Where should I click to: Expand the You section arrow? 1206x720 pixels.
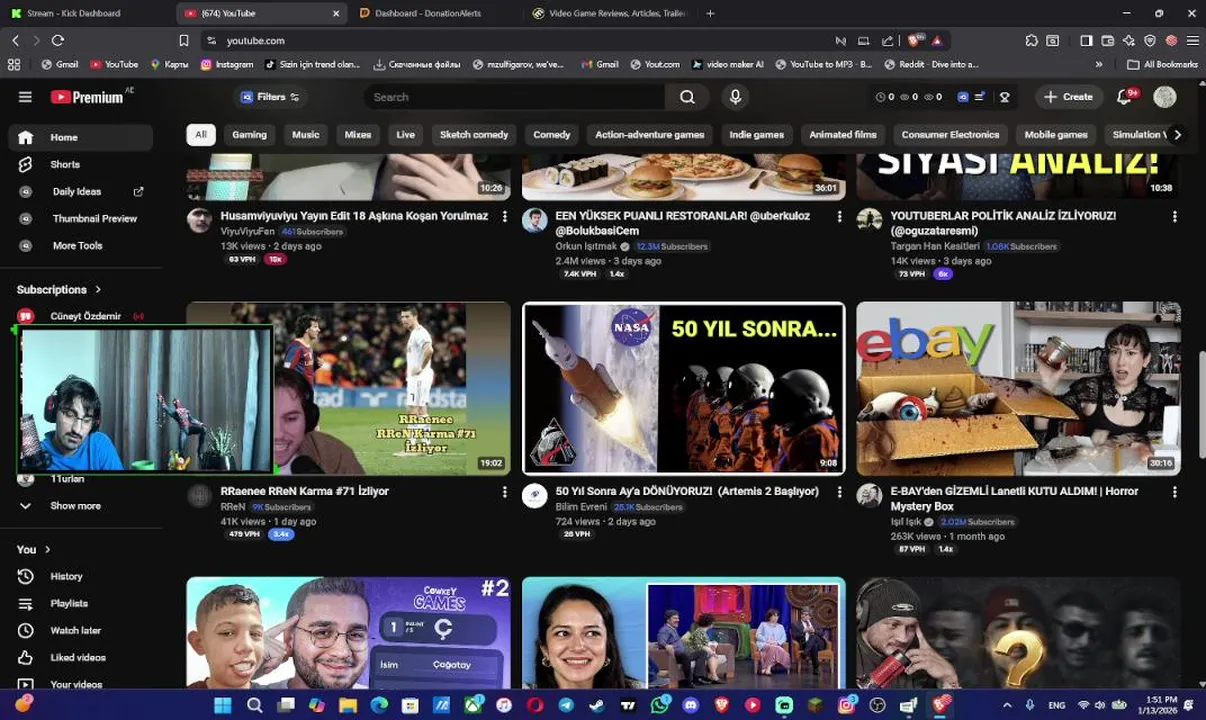[x=47, y=550]
